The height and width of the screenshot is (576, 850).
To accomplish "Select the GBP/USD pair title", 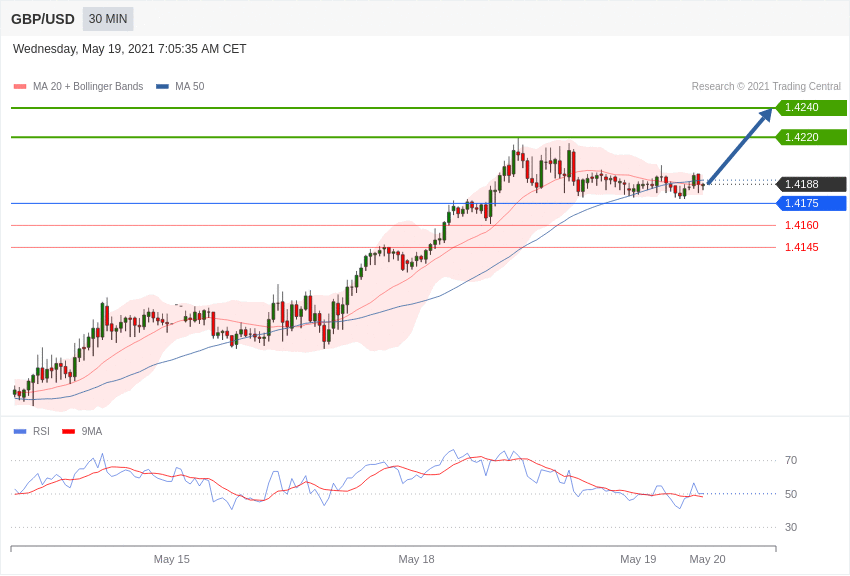I will tap(43, 20).
